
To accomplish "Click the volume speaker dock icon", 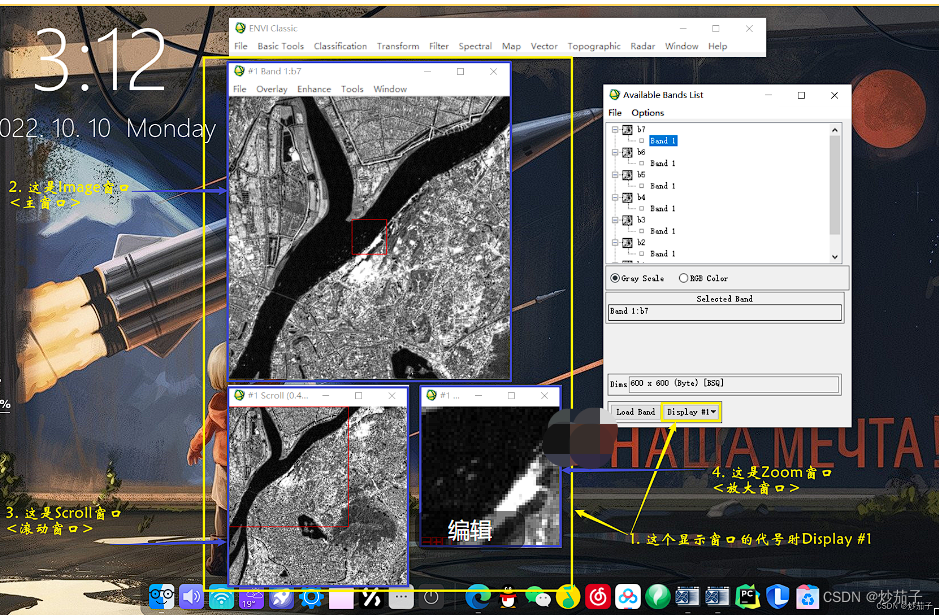I will pyautogui.click(x=191, y=597).
